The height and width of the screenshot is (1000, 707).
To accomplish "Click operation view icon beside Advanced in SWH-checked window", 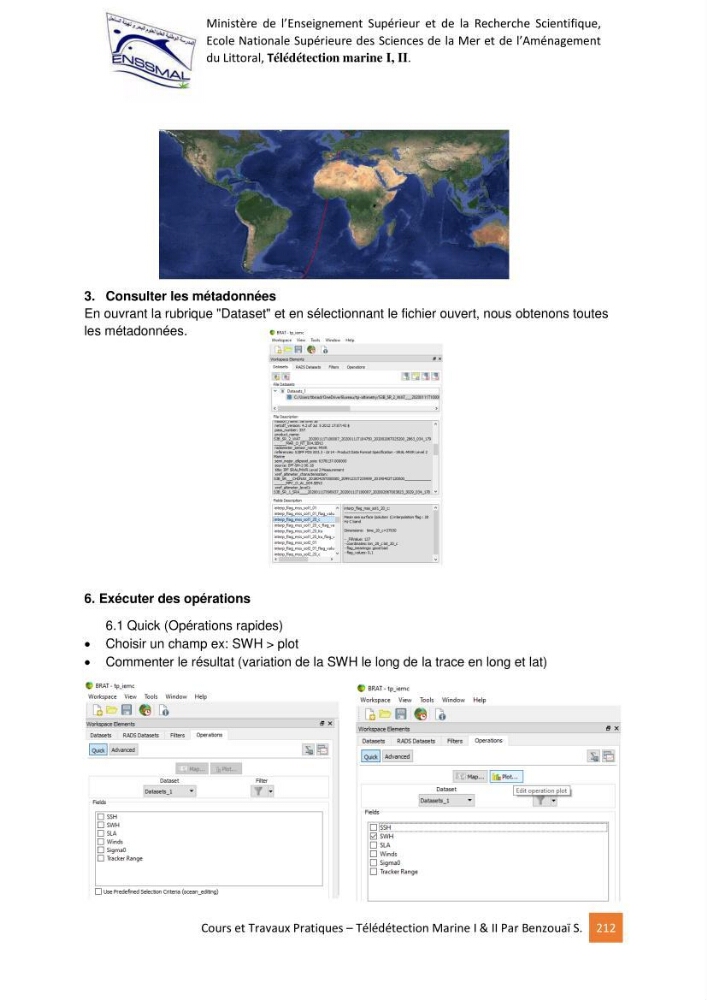I will 594,756.
